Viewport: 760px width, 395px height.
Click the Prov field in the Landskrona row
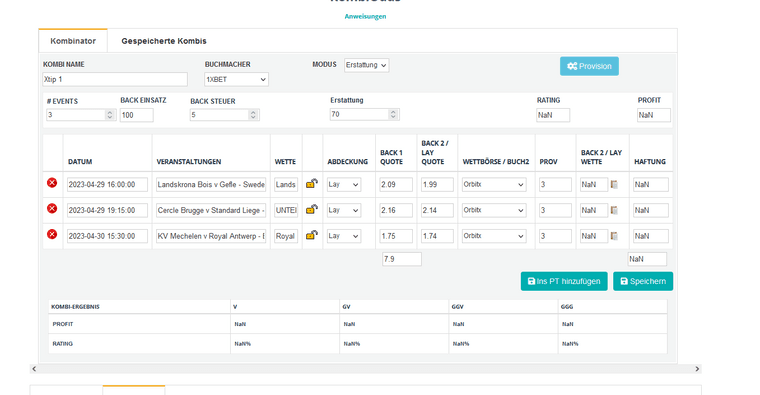pyautogui.click(x=555, y=184)
